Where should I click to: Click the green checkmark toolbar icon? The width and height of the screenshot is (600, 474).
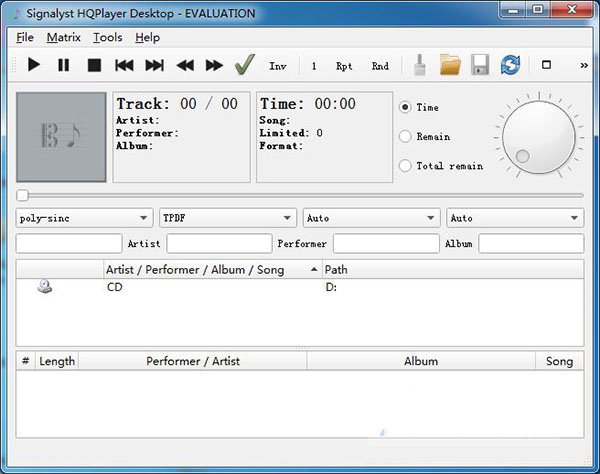[x=245, y=65]
